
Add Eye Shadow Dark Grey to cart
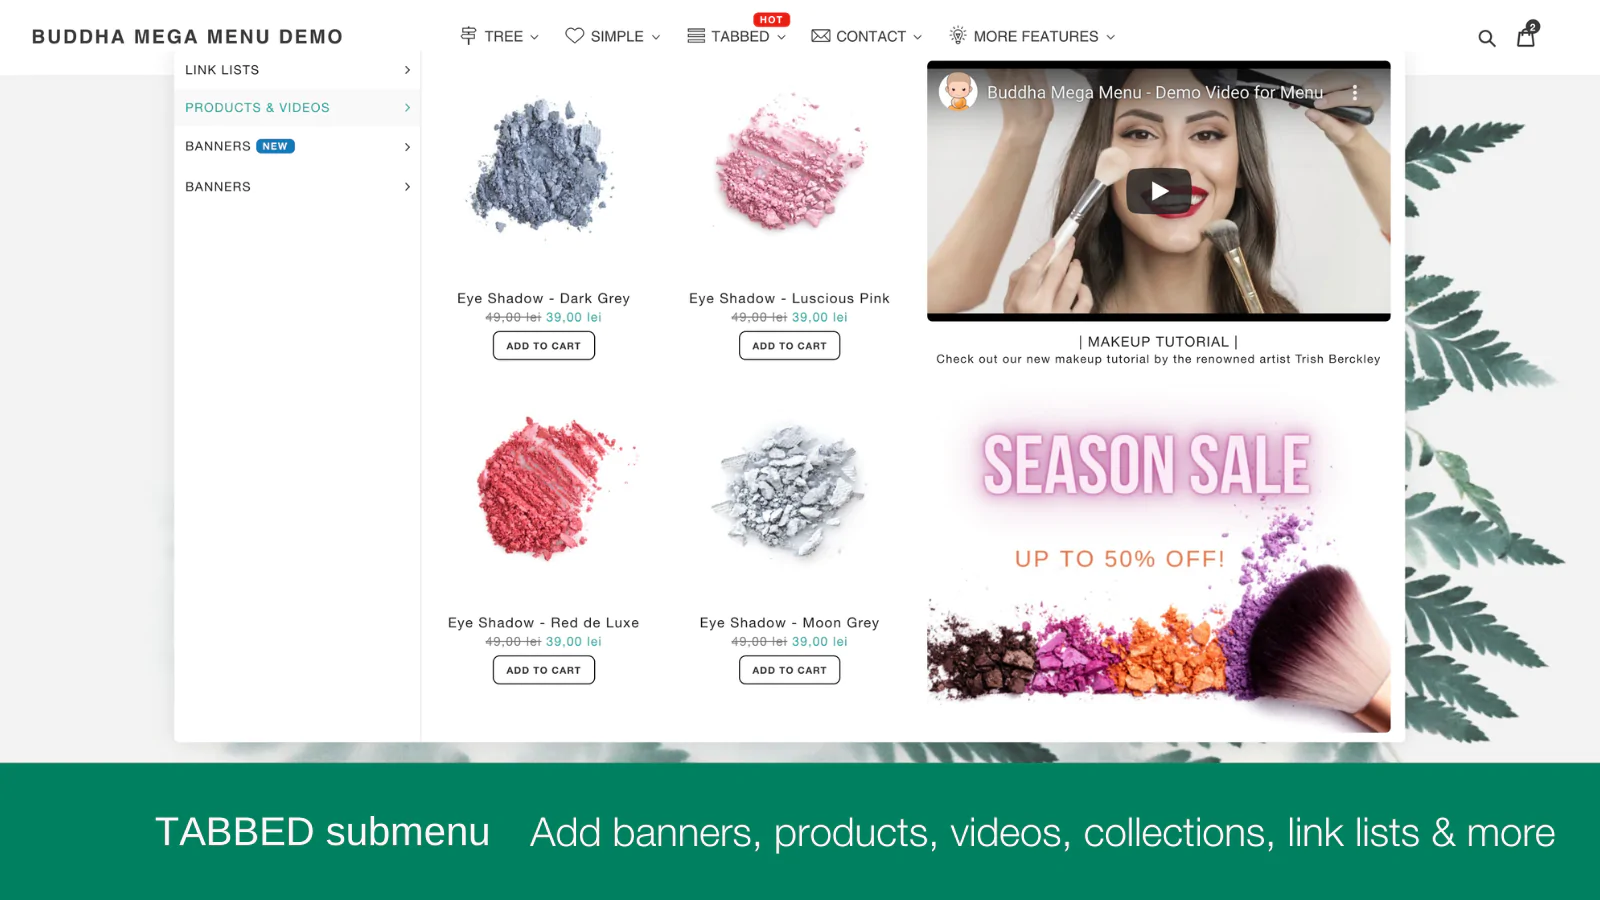point(544,346)
